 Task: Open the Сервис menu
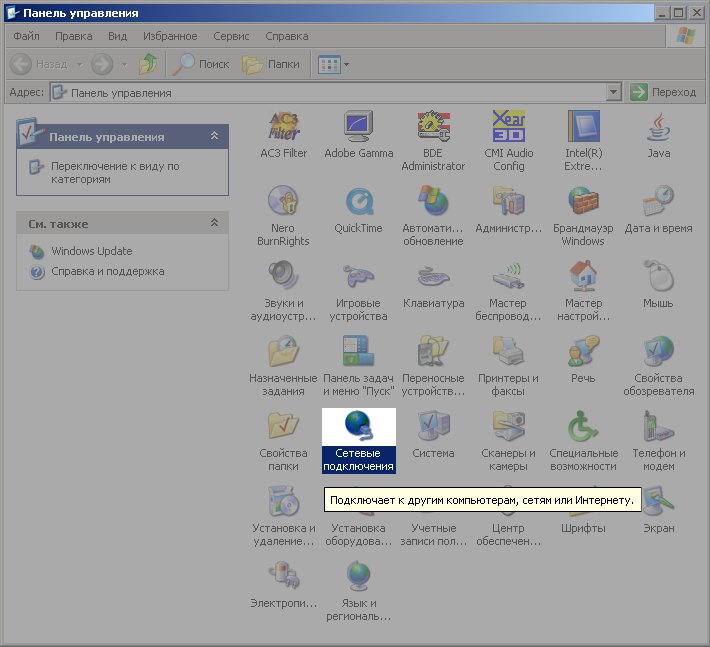coord(231,36)
